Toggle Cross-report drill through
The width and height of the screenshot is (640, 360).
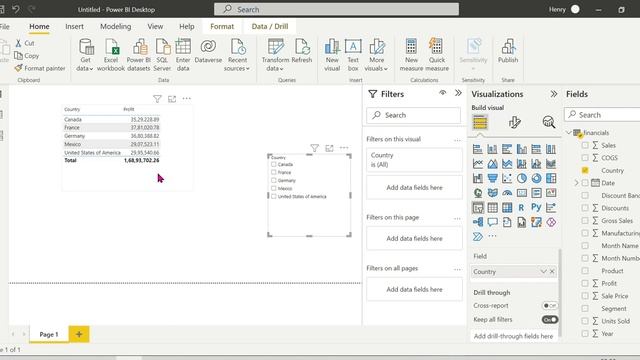click(550, 305)
